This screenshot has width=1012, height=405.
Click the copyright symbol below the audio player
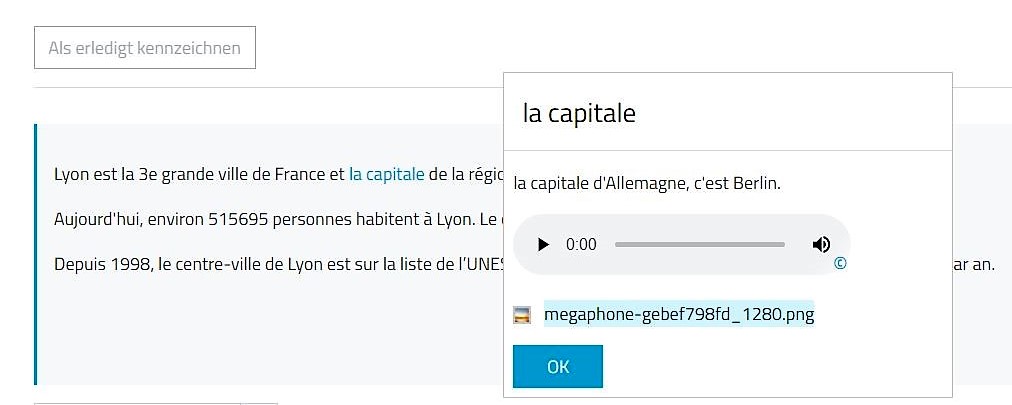[840, 264]
